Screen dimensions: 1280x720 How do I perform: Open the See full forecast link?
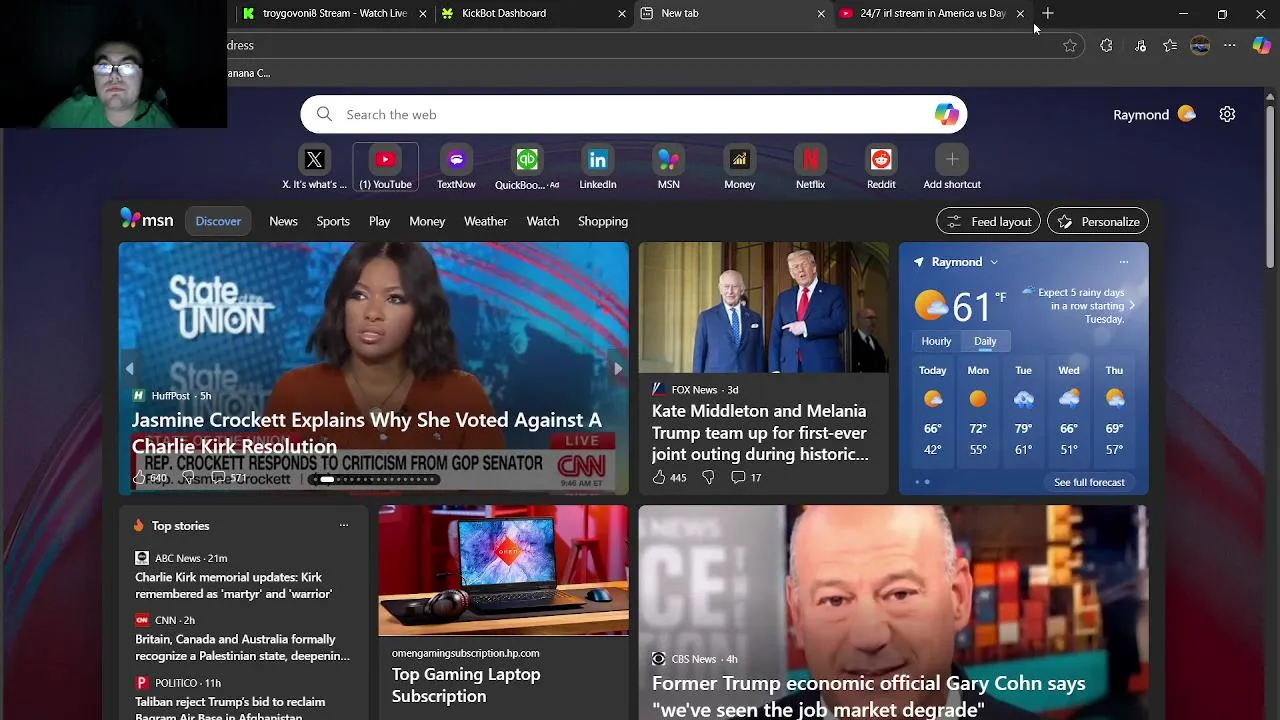pyautogui.click(x=1089, y=482)
